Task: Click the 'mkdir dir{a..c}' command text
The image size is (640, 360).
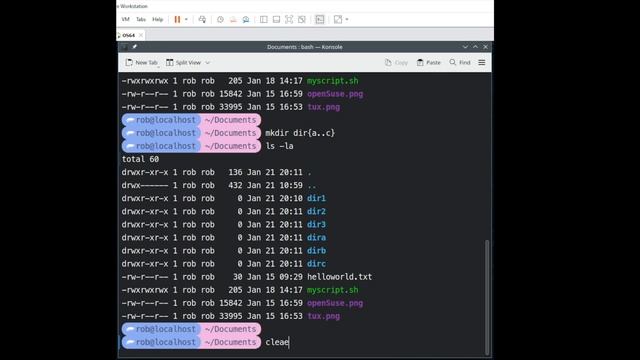Action: (x=300, y=133)
